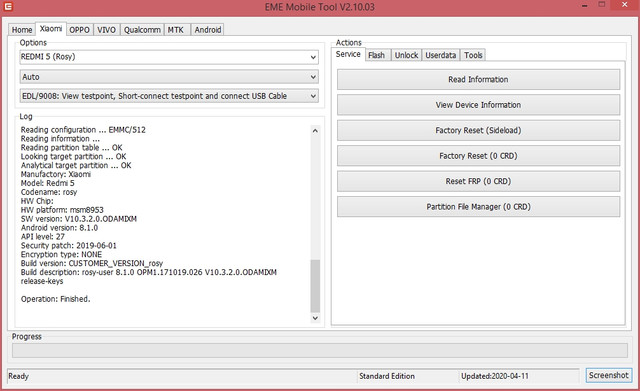Viewport: 640px width, 391px height.
Task: Open the MTK tab
Action: [176, 30]
